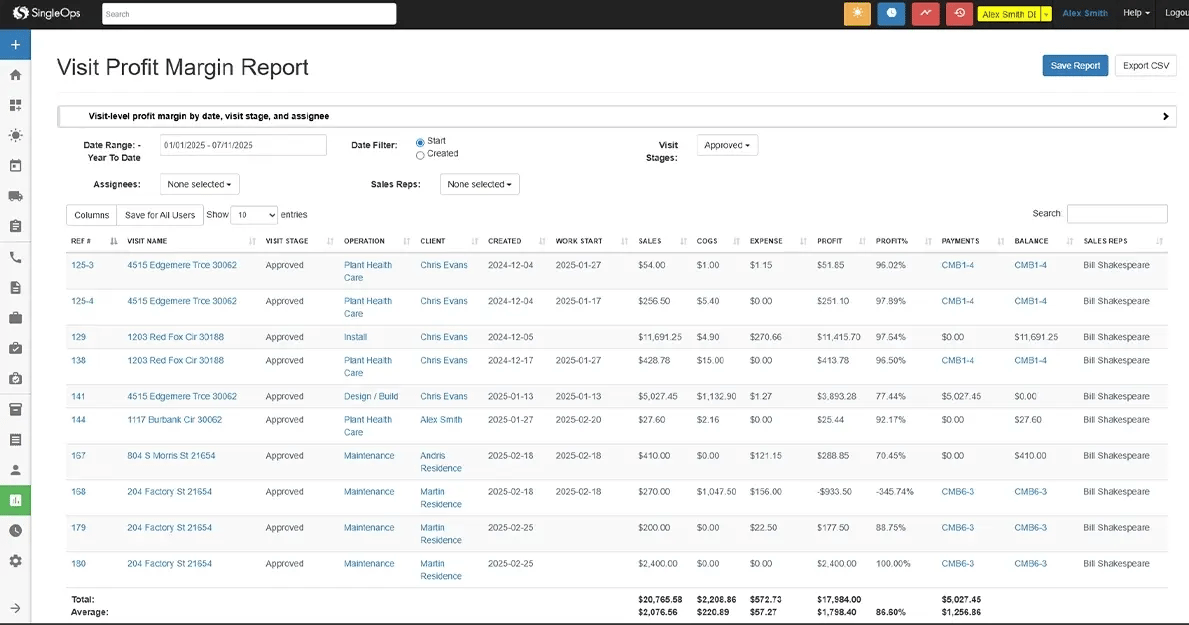Open the calendar icon in the sidebar

point(15,166)
